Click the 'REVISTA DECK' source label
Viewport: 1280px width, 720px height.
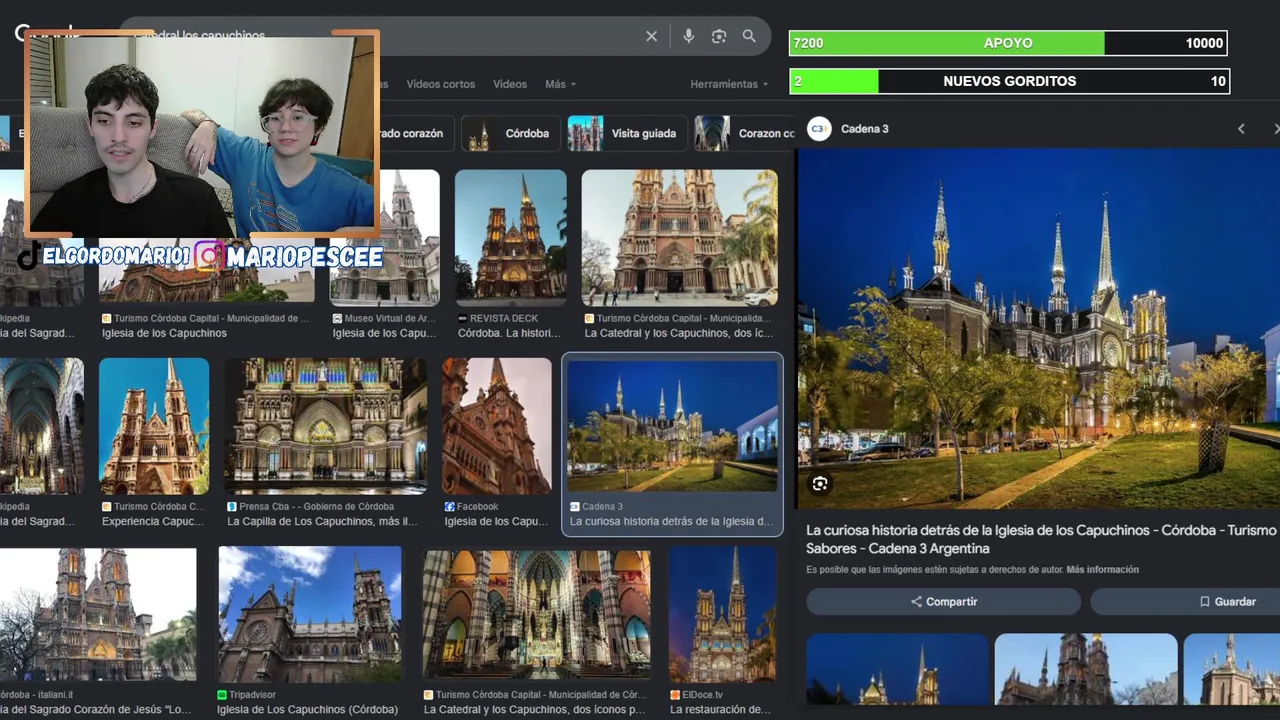coord(504,318)
